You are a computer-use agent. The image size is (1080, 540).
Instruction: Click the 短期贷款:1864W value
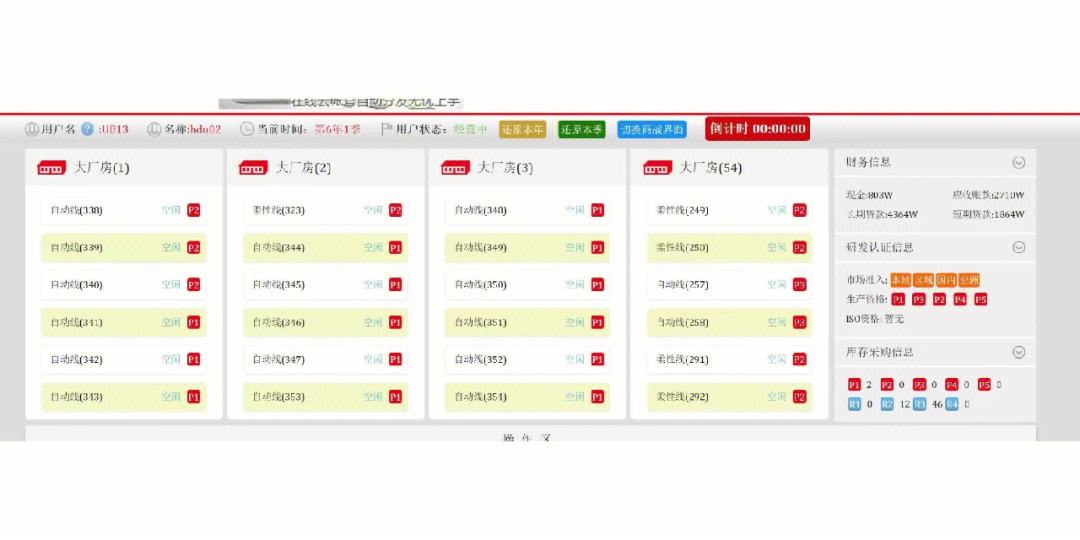988,214
